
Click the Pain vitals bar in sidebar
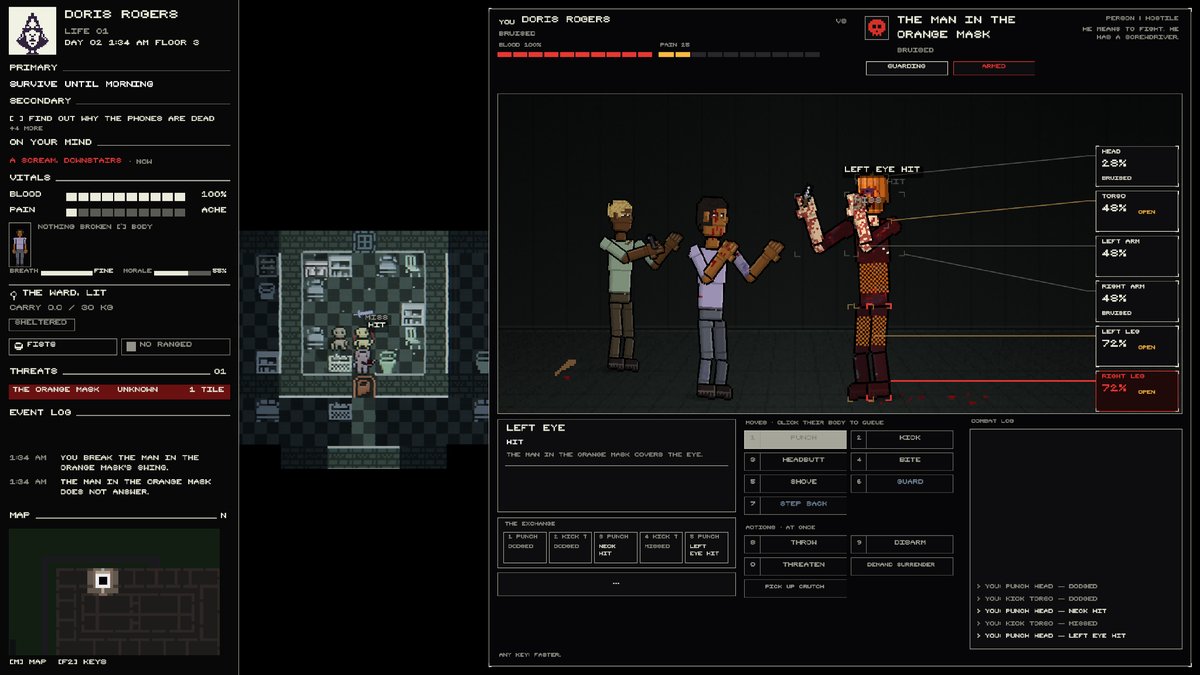point(125,212)
